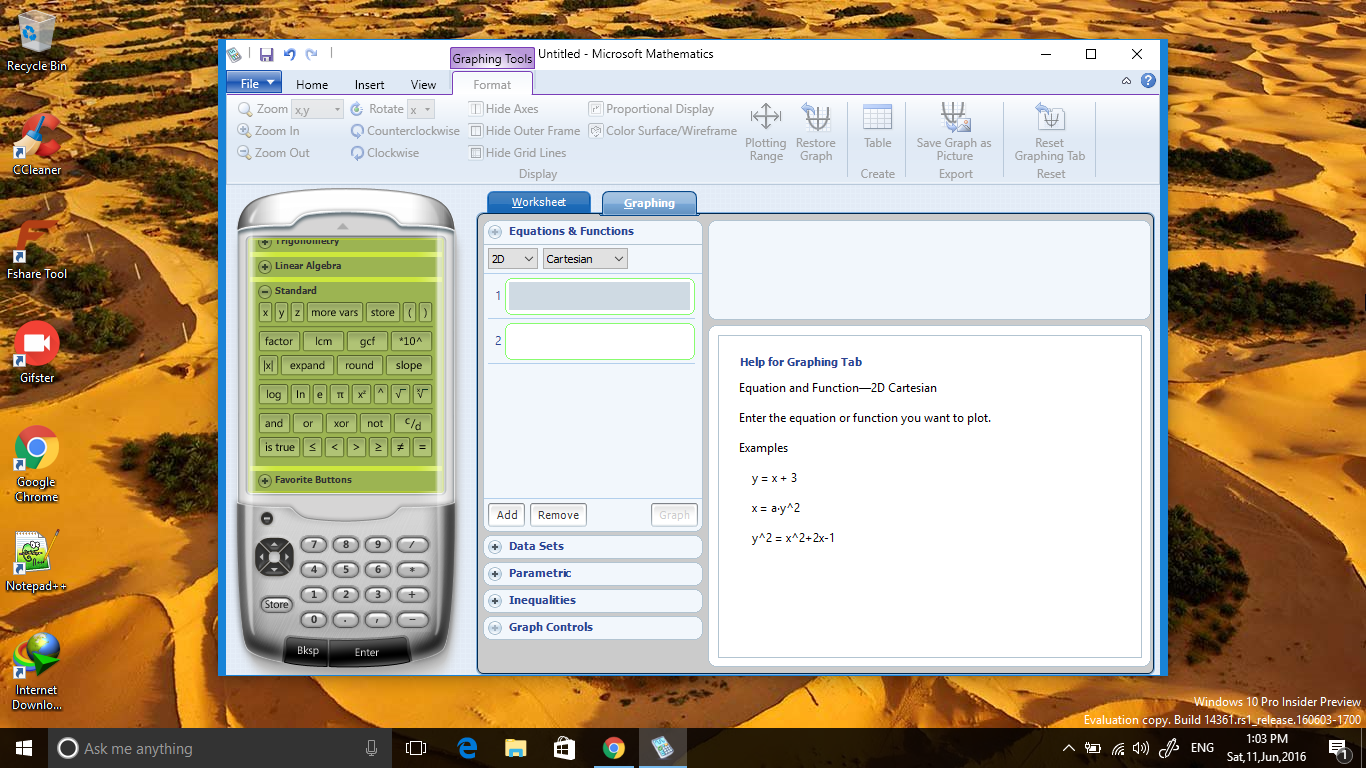Click the Plotting Range icon
Viewport: 1366px width, 768px height.
pyautogui.click(x=766, y=117)
